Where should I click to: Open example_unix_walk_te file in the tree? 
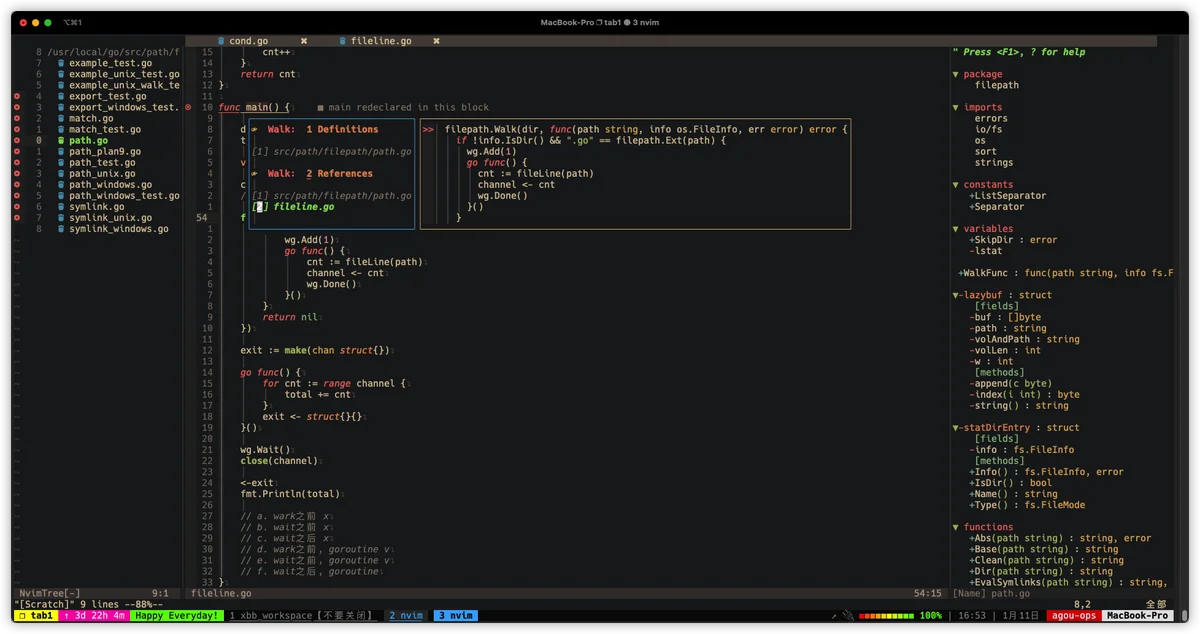coord(124,85)
